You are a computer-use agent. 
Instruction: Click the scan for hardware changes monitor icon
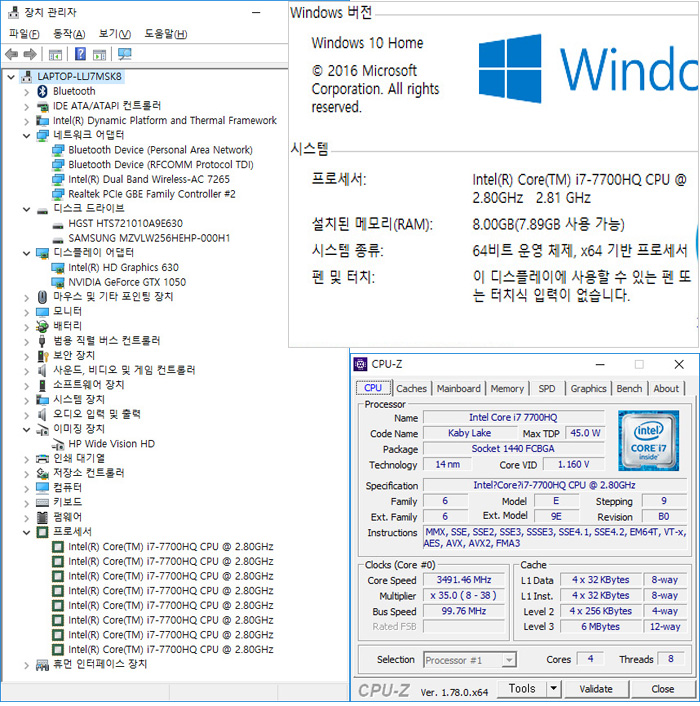coord(124,54)
